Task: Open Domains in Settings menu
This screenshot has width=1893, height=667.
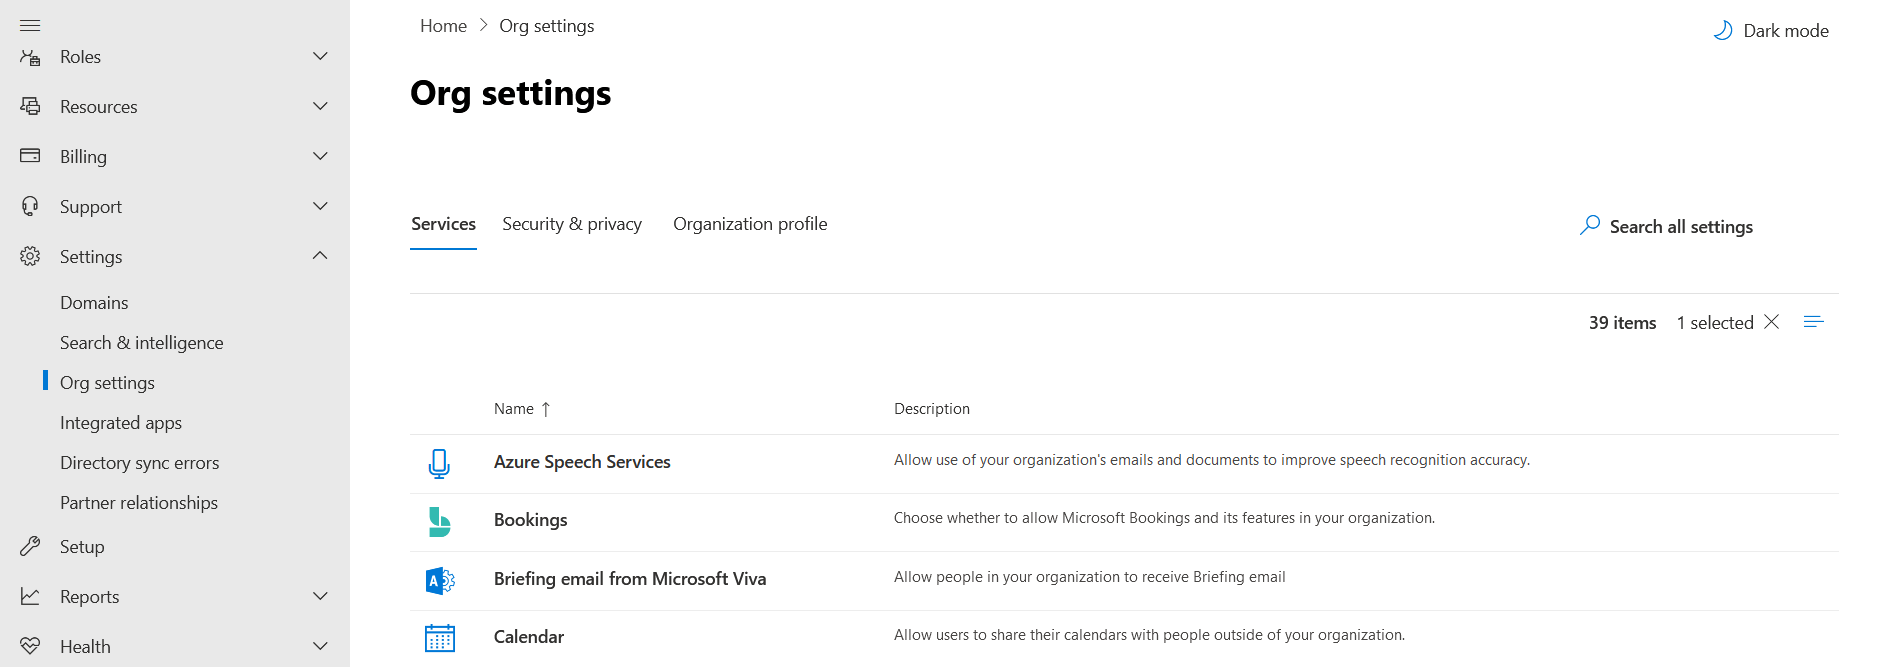Action: coord(94,303)
